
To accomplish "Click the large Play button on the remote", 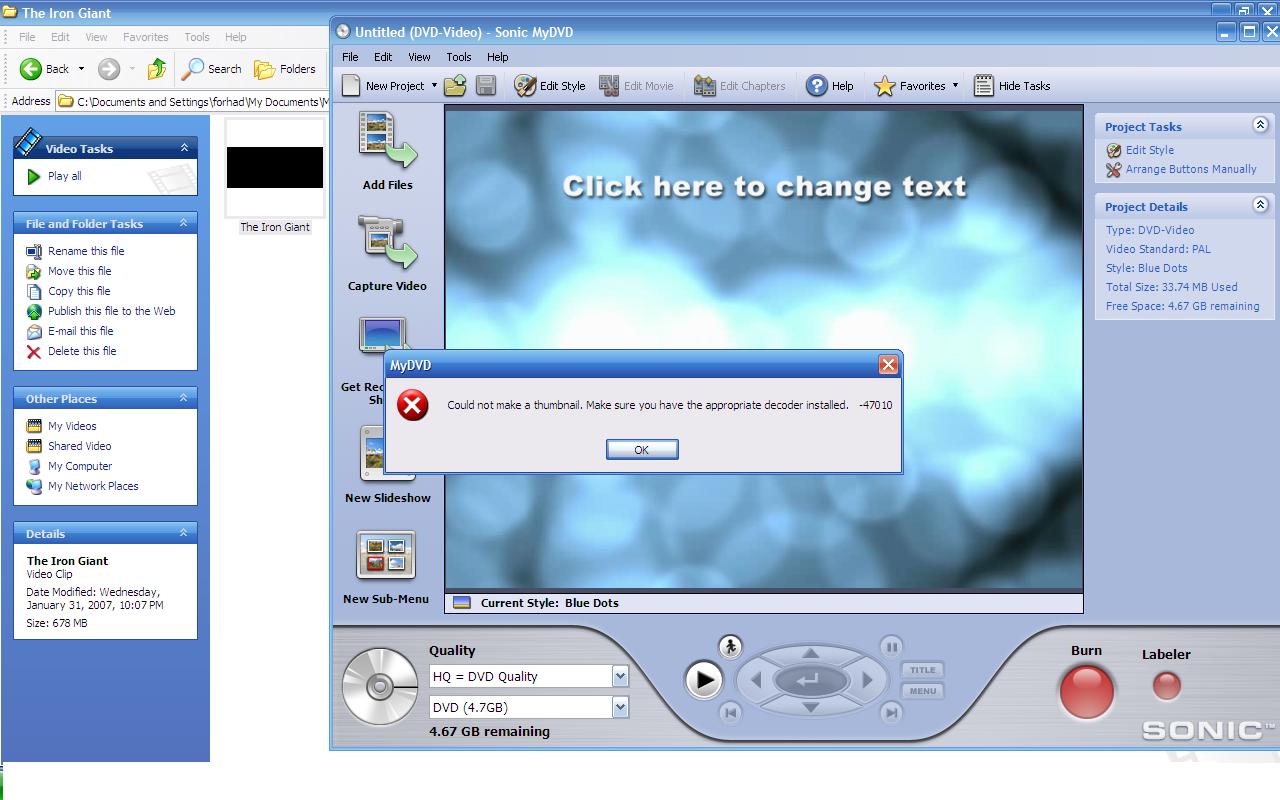I will coord(704,681).
